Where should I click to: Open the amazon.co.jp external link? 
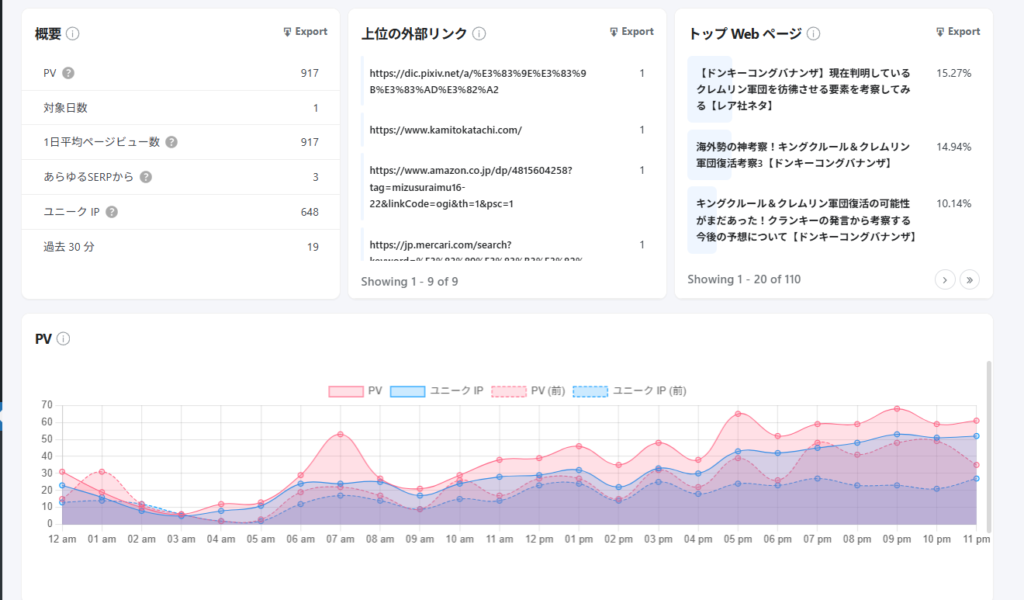[x=471, y=187]
